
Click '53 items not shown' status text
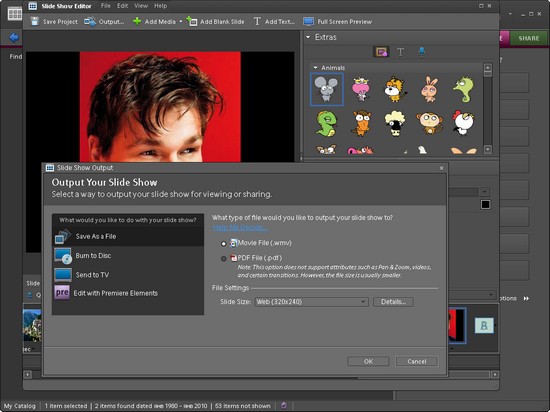[242, 406]
